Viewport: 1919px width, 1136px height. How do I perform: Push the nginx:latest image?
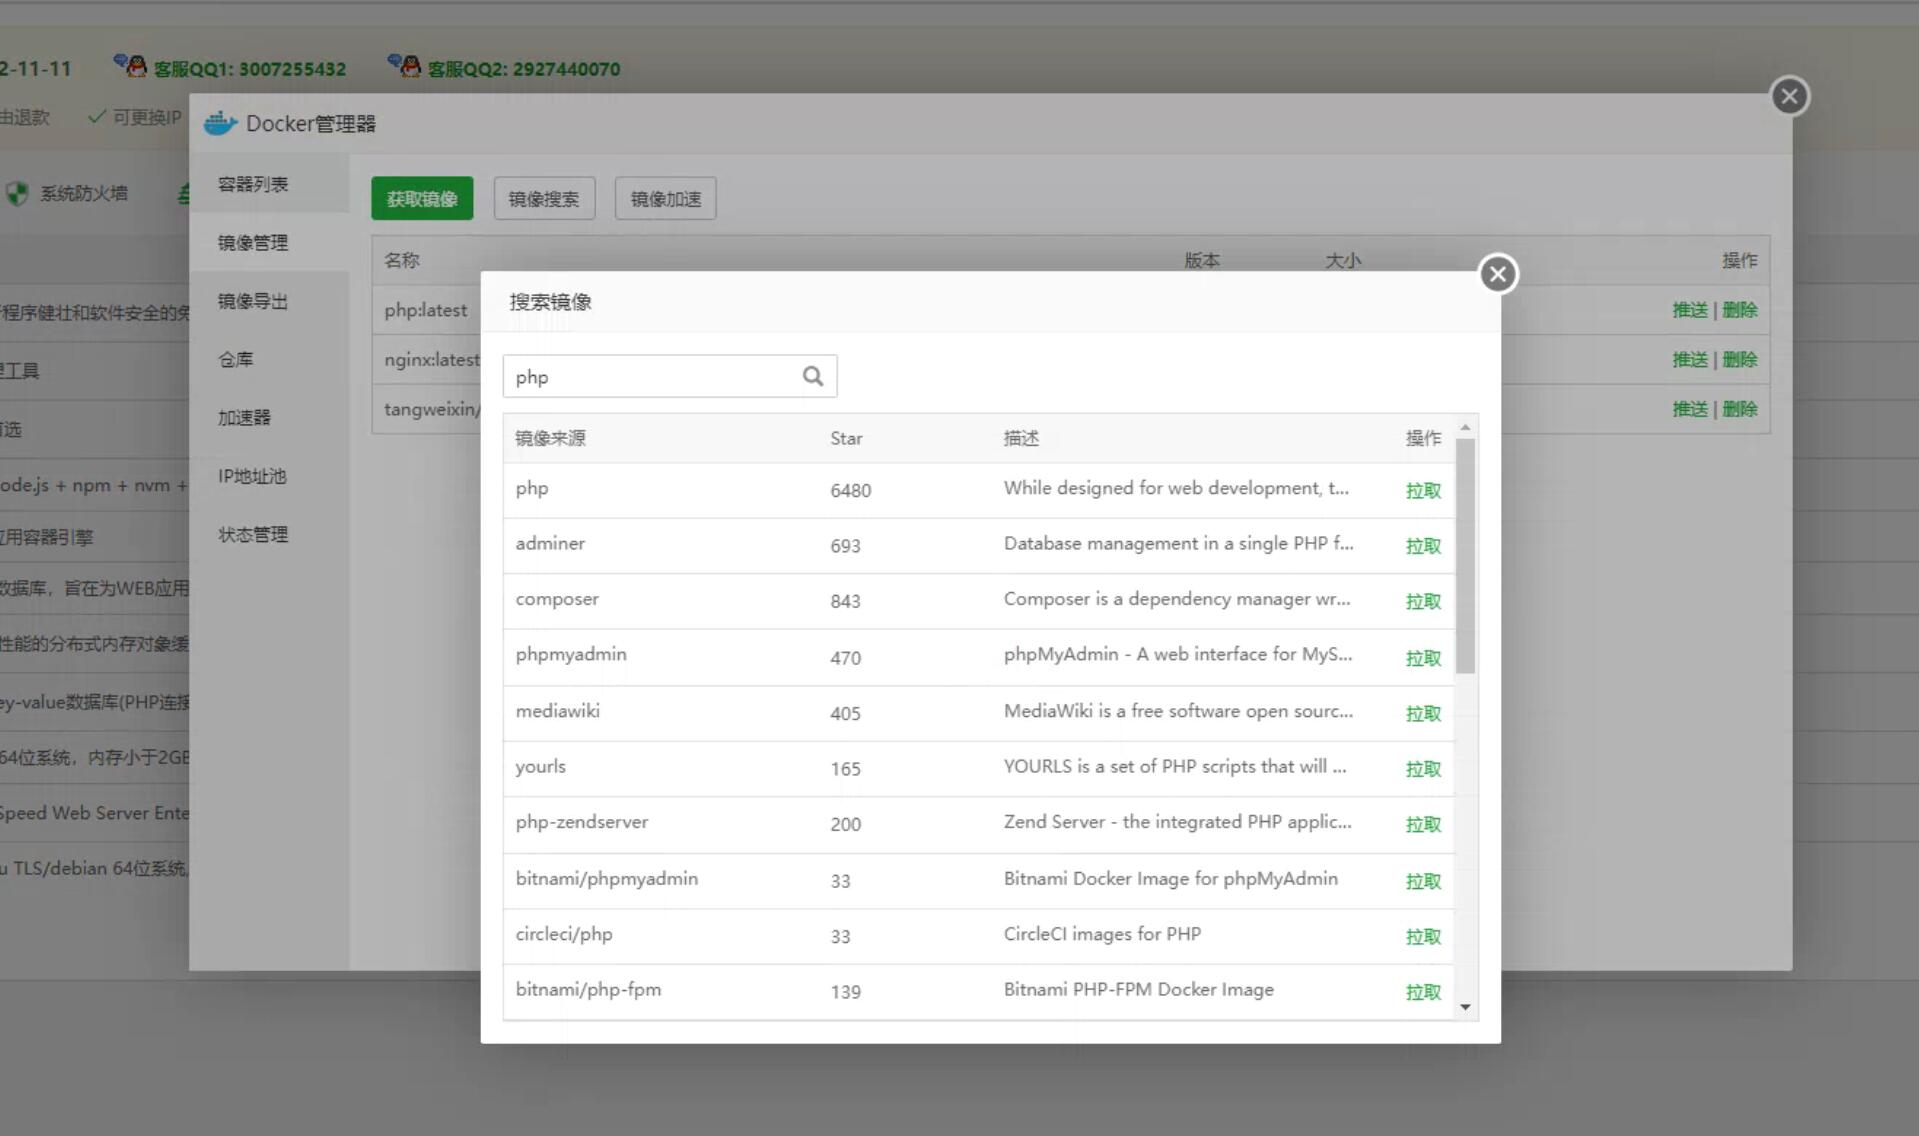tap(1689, 359)
